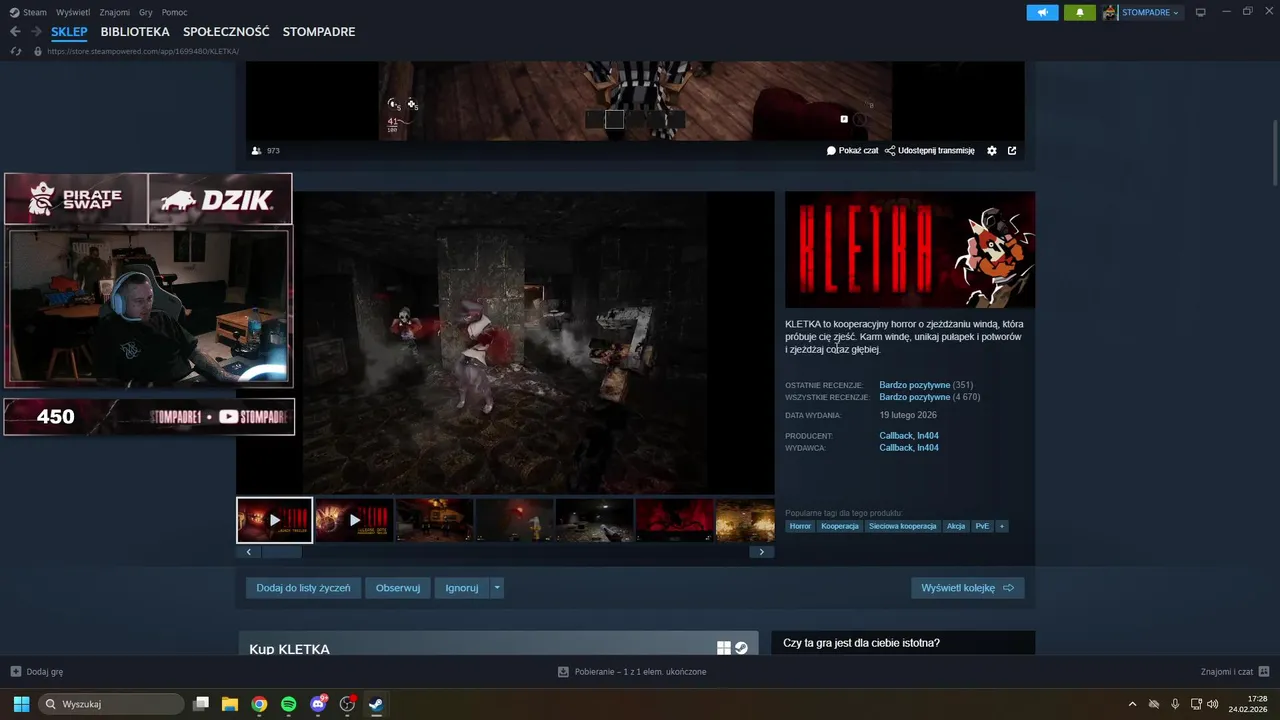
Task: Click the viewers count icon showing 973
Action: [x=257, y=151]
